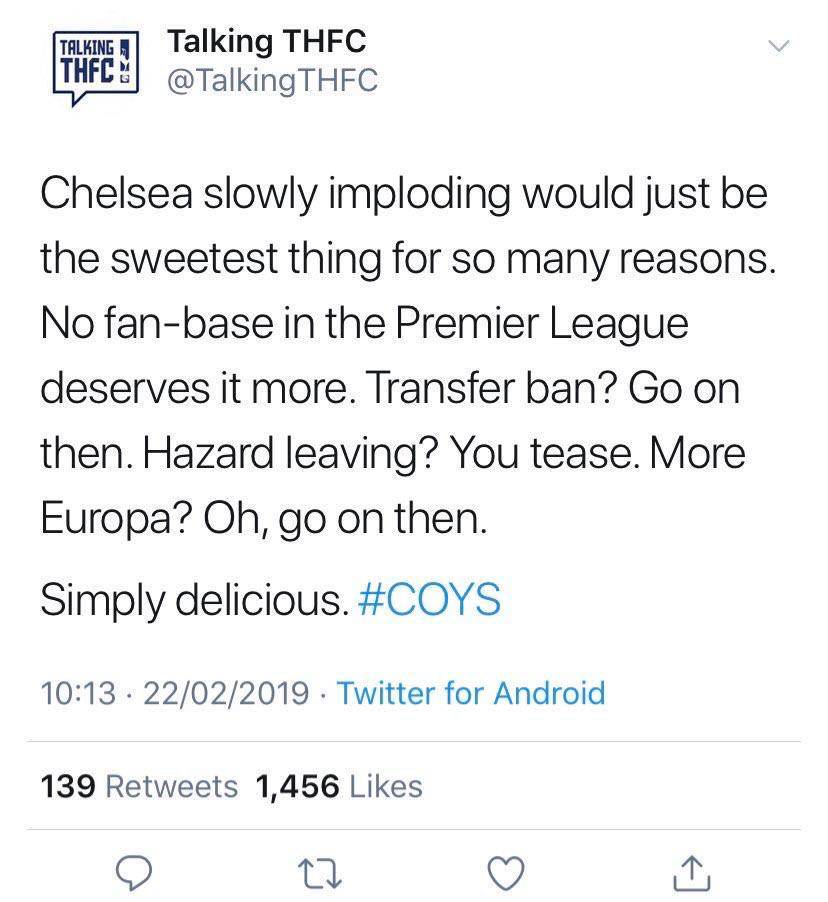Viewport: 828px width, 902px height.
Task: Click the Twitter for Android link
Action: pos(471,692)
